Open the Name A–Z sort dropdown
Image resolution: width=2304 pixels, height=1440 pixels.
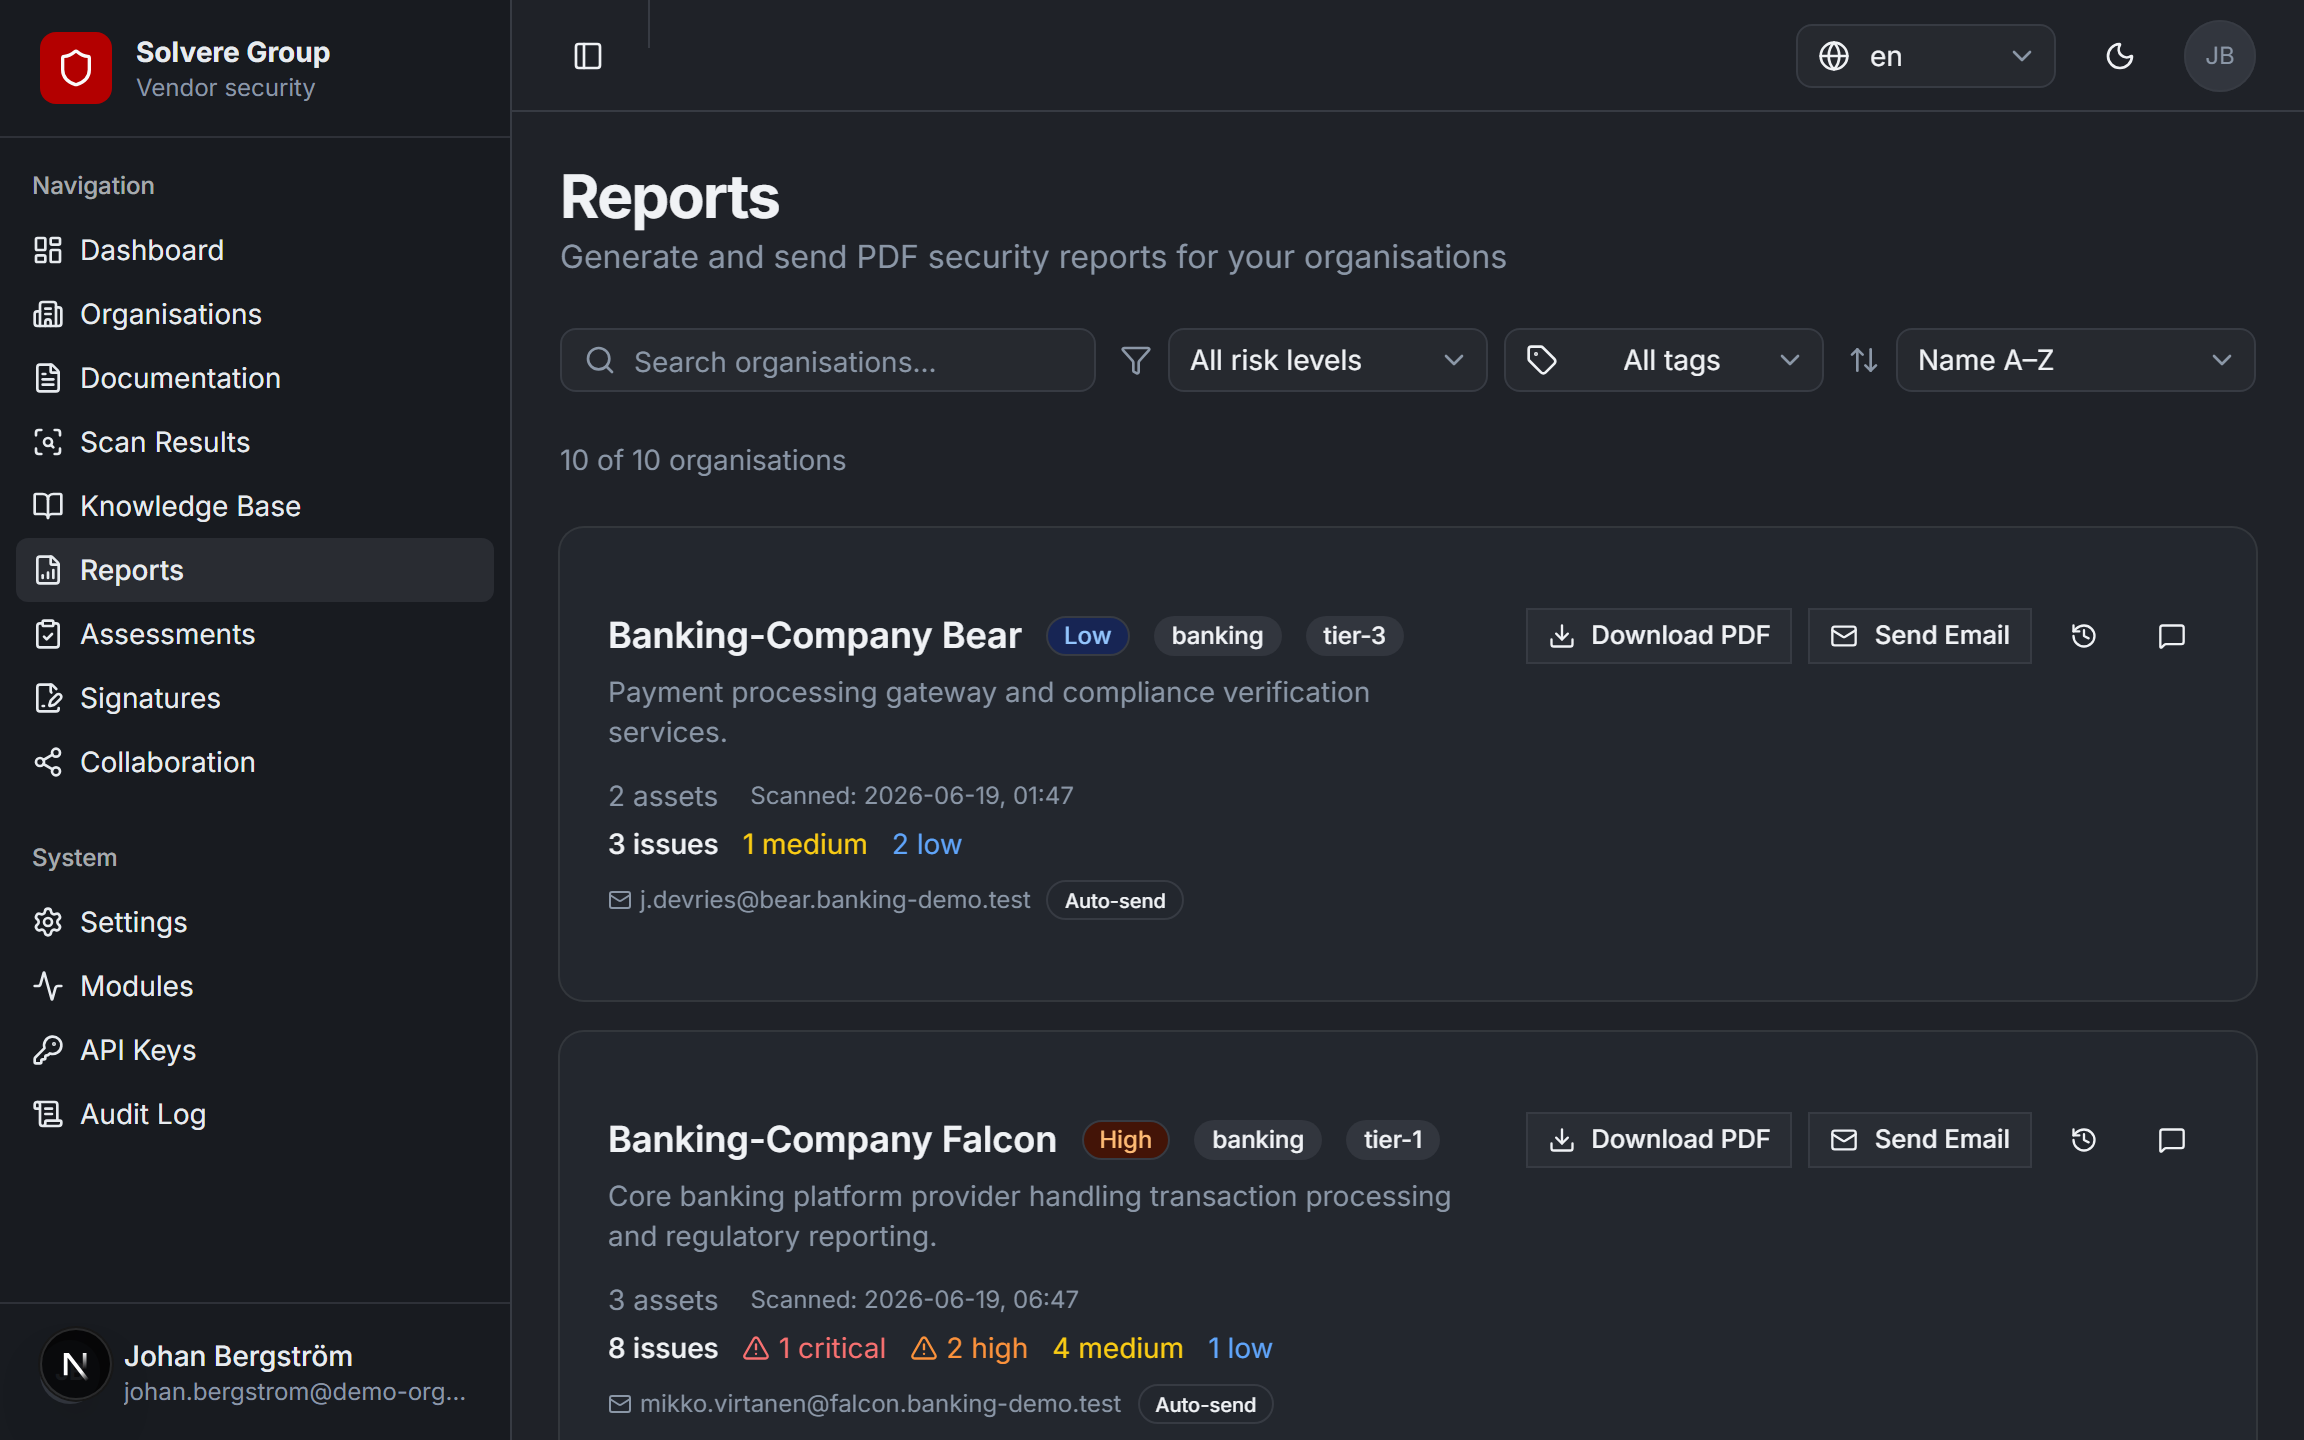click(2076, 360)
